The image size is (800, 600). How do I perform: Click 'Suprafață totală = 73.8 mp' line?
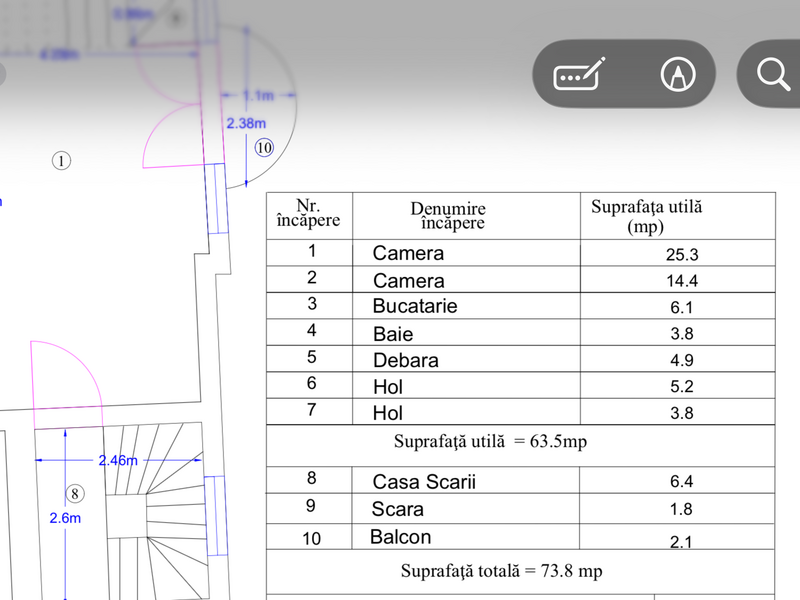(502, 571)
